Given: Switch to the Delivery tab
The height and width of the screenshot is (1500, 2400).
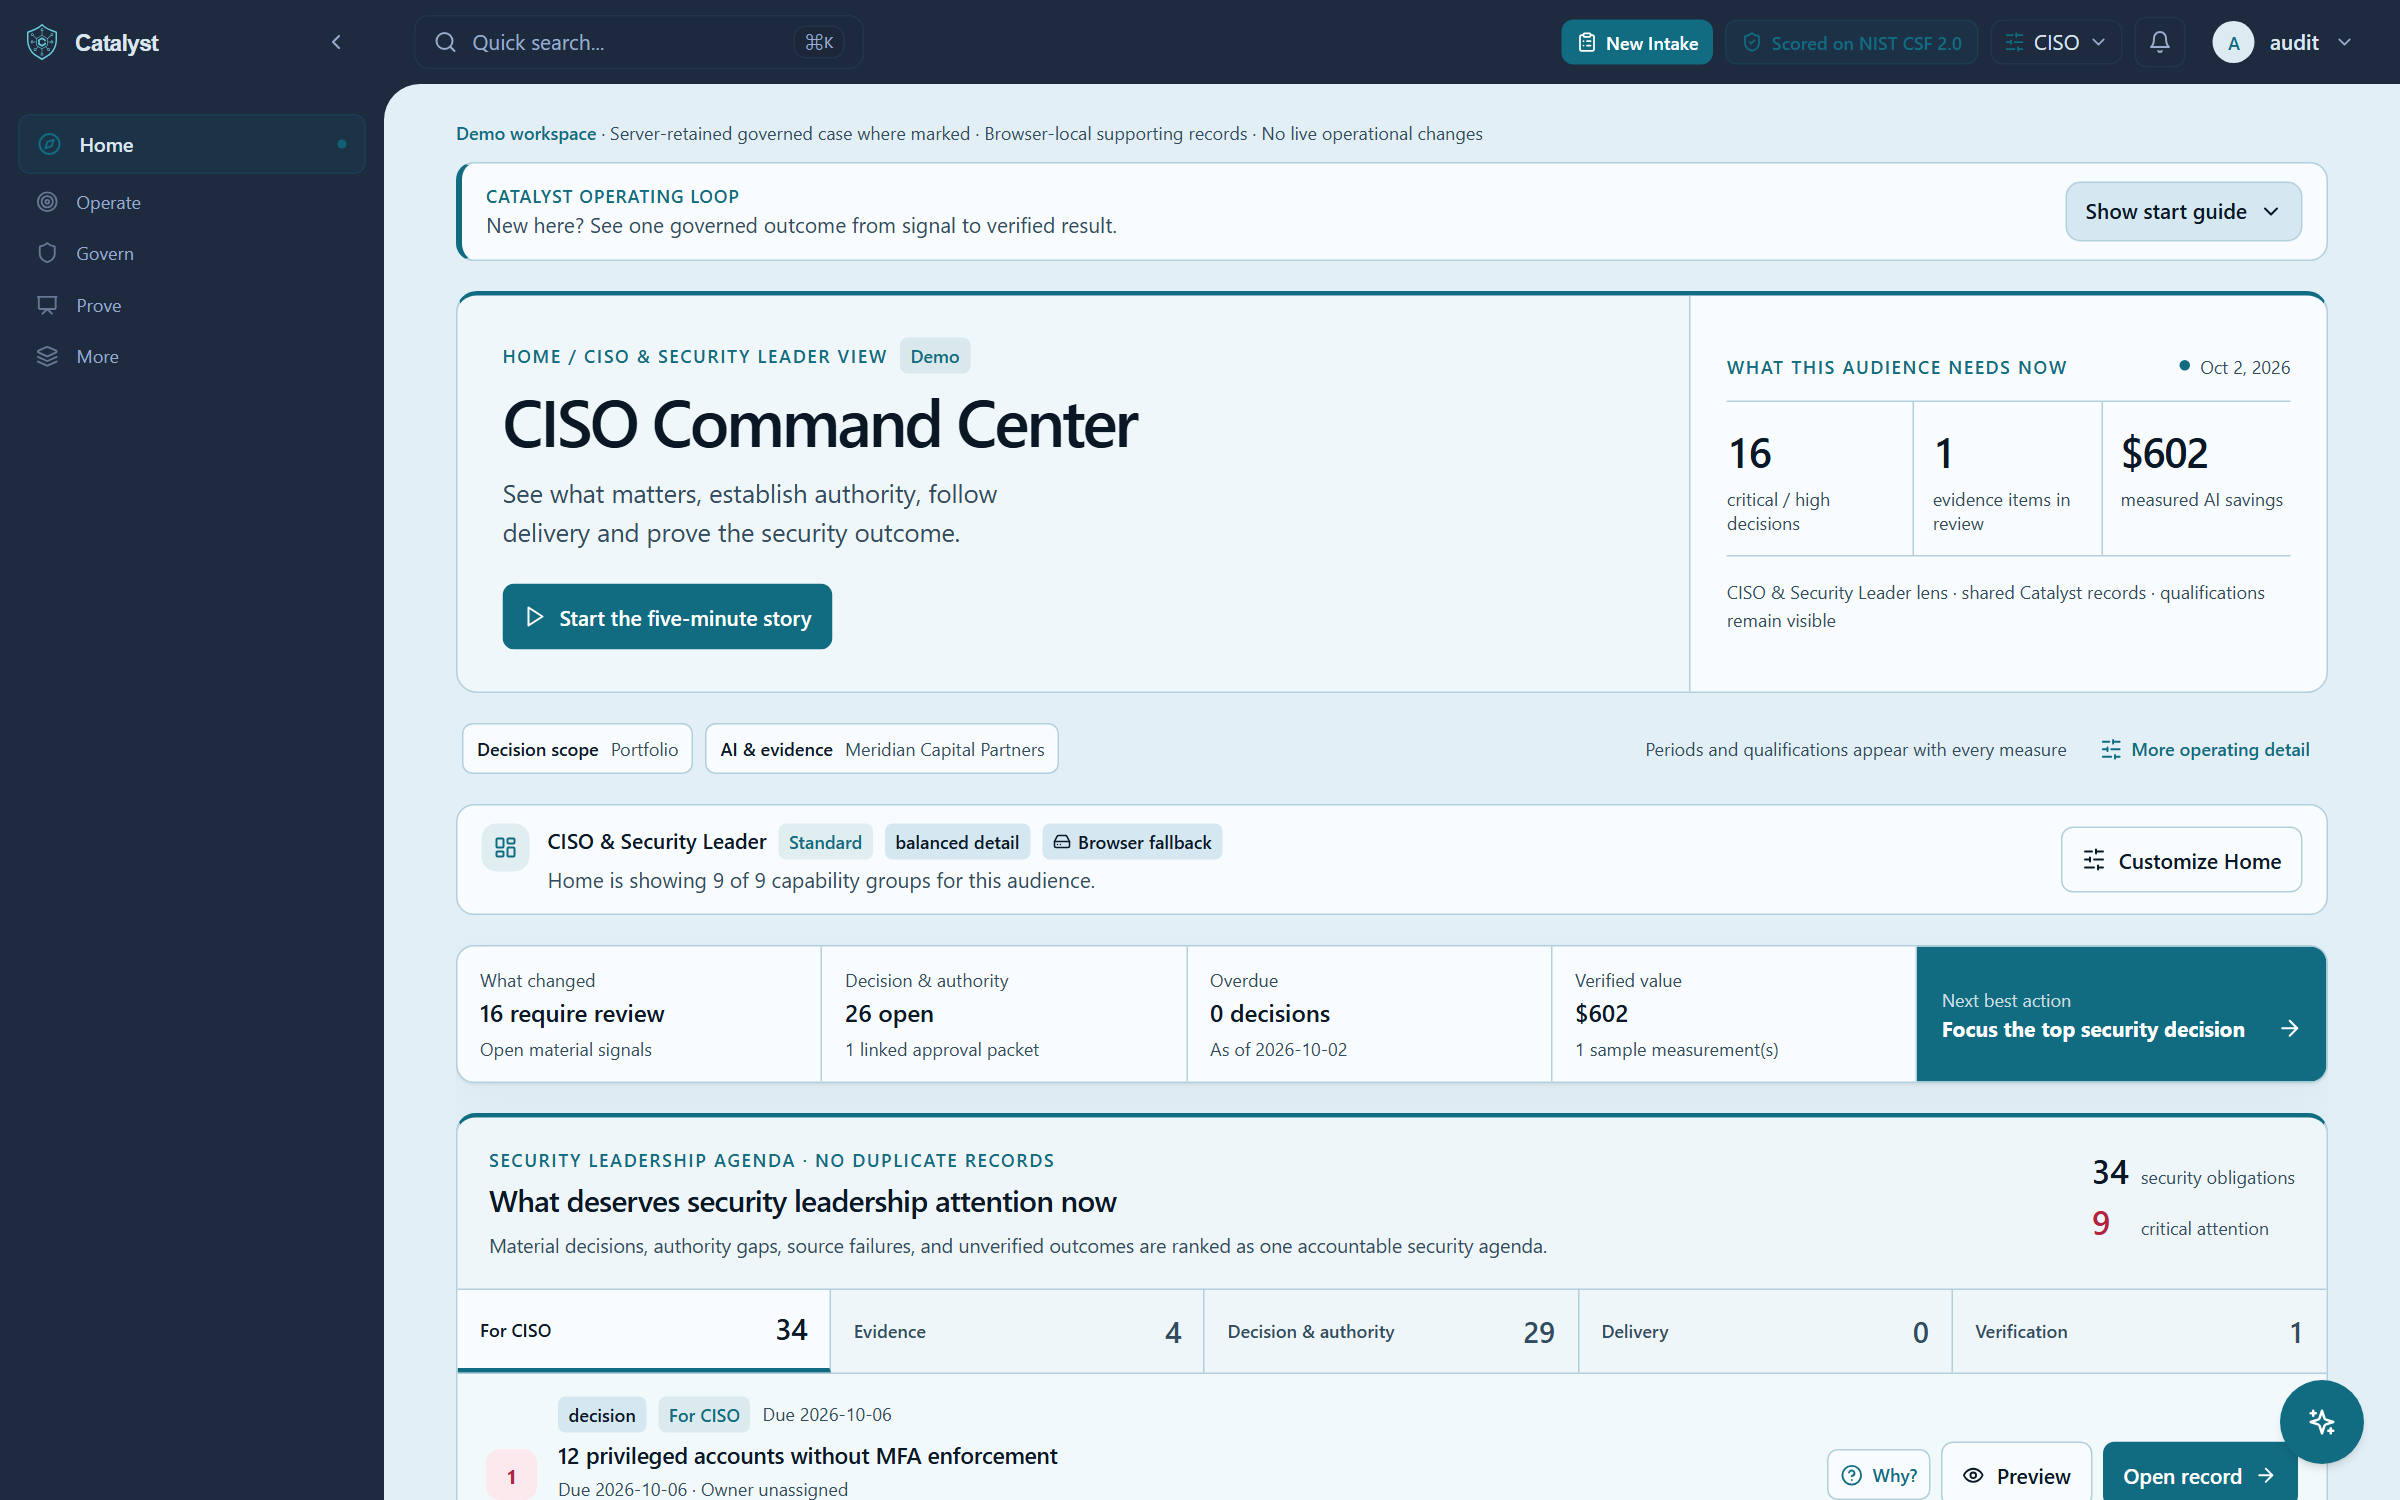Looking at the screenshot, I should 1765,1331.
